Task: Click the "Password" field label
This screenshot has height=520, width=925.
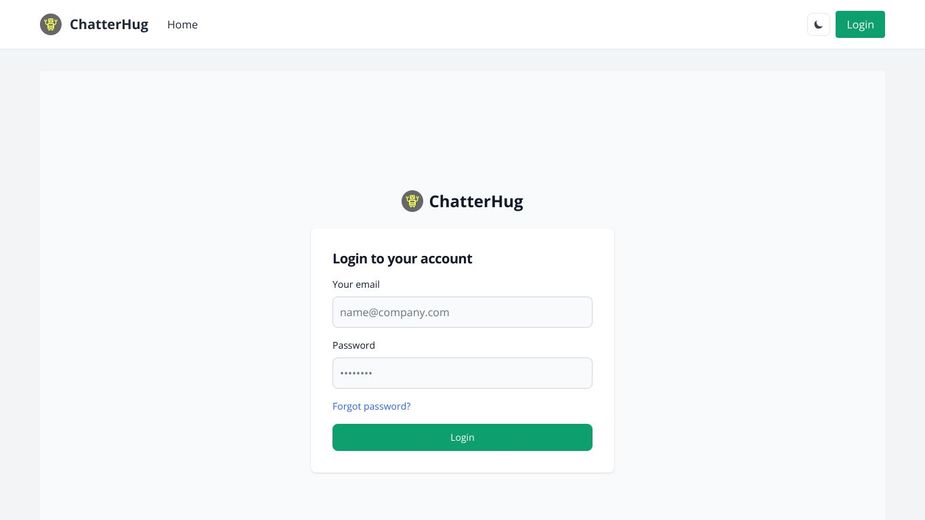Action: pos(354,345)
